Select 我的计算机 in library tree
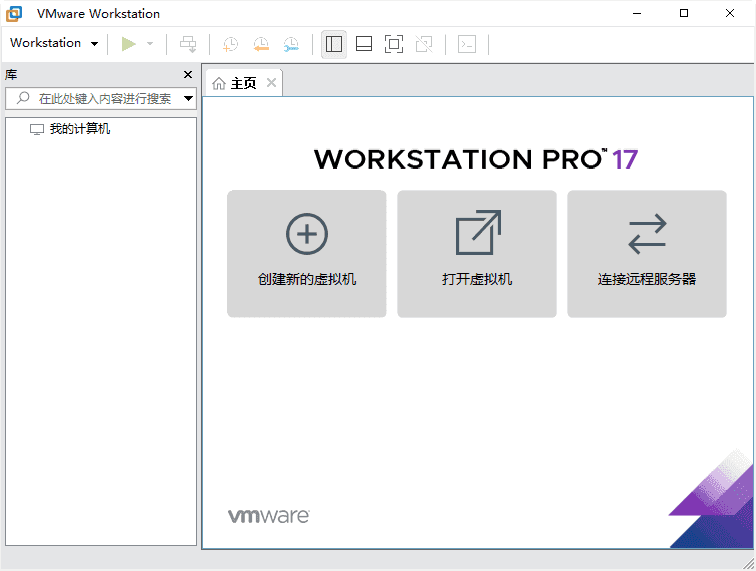 click(x=80, y=129)
